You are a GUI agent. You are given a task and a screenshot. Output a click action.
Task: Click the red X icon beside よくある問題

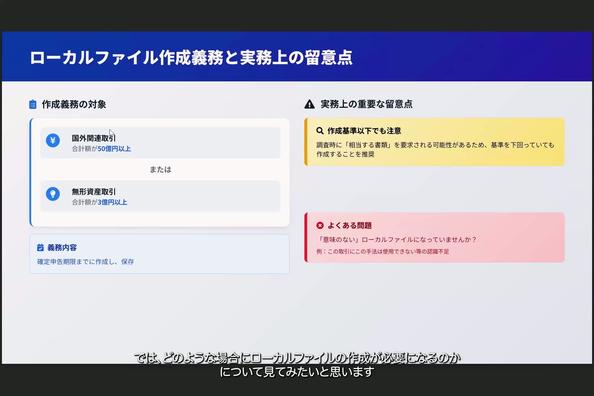pyautogui.click(x=320, y=225)
